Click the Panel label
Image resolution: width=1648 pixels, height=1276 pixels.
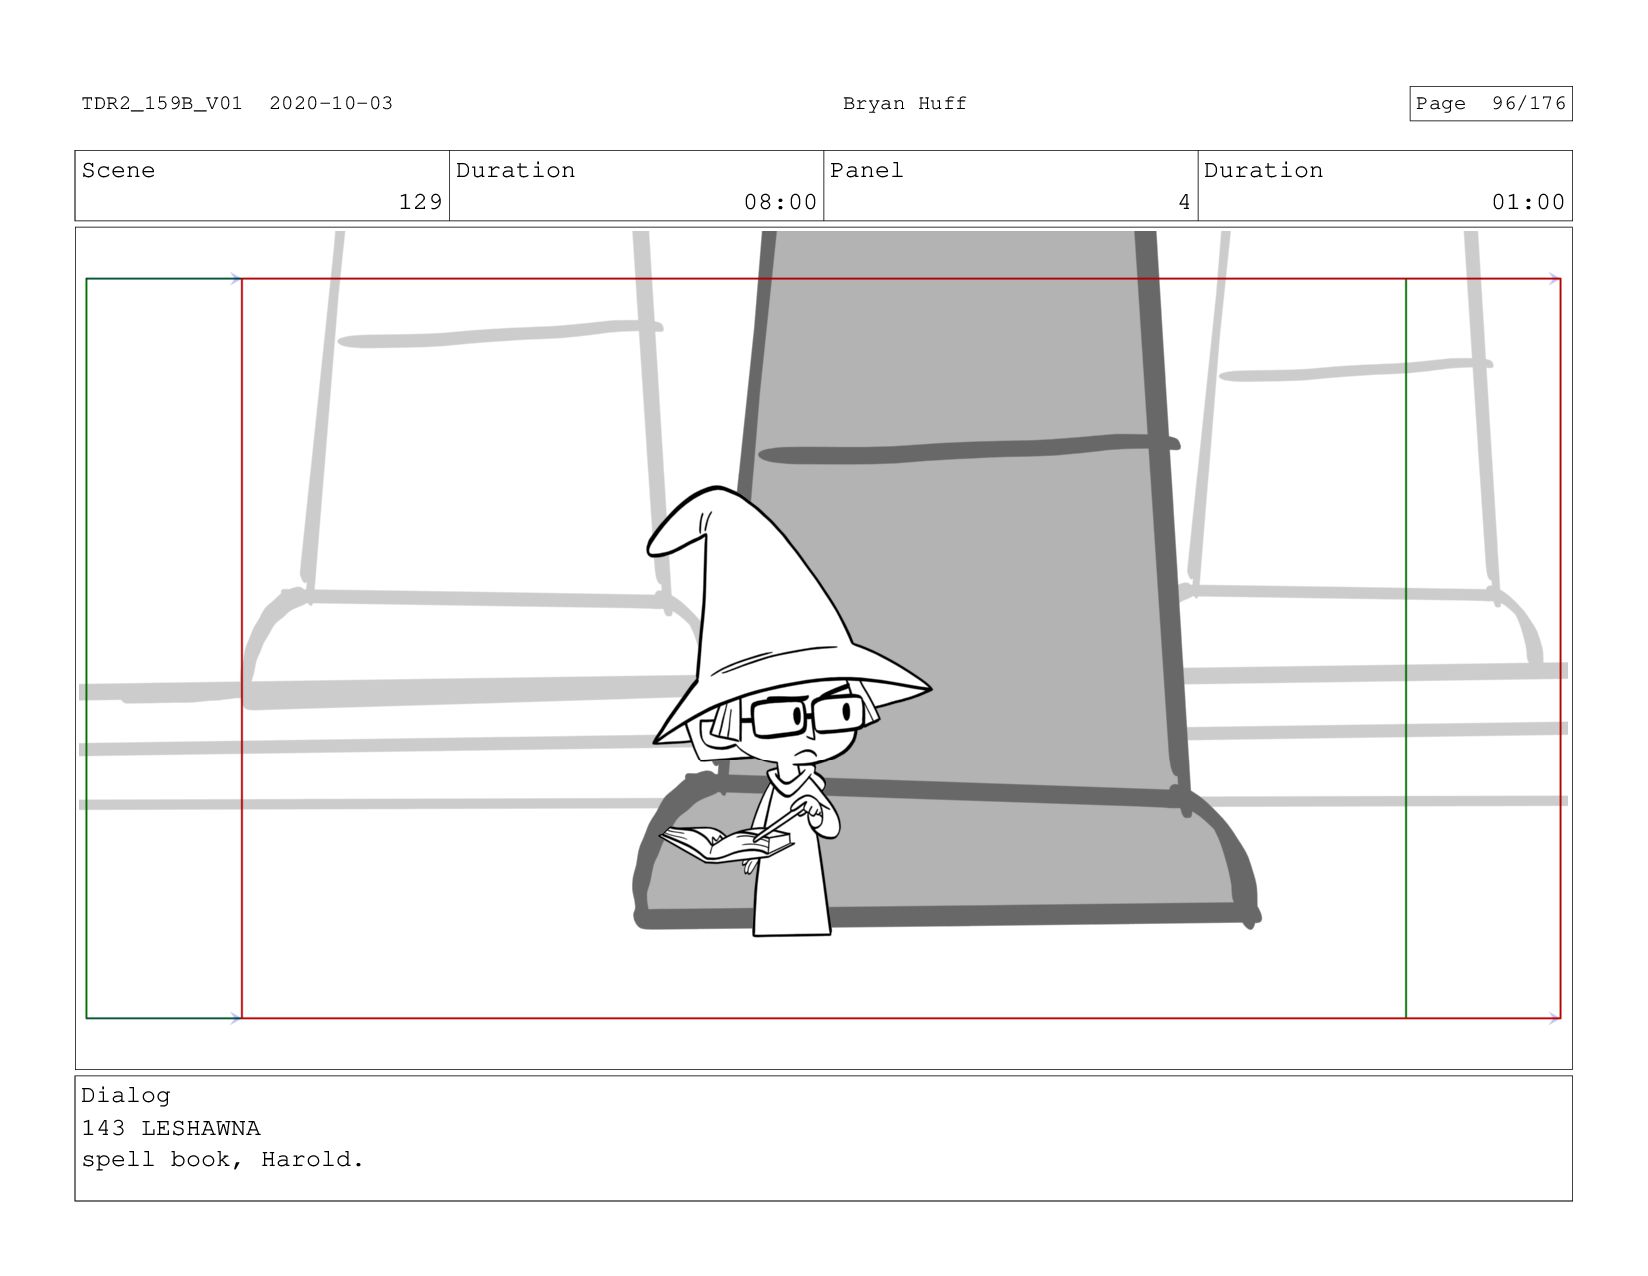point(866,170)
